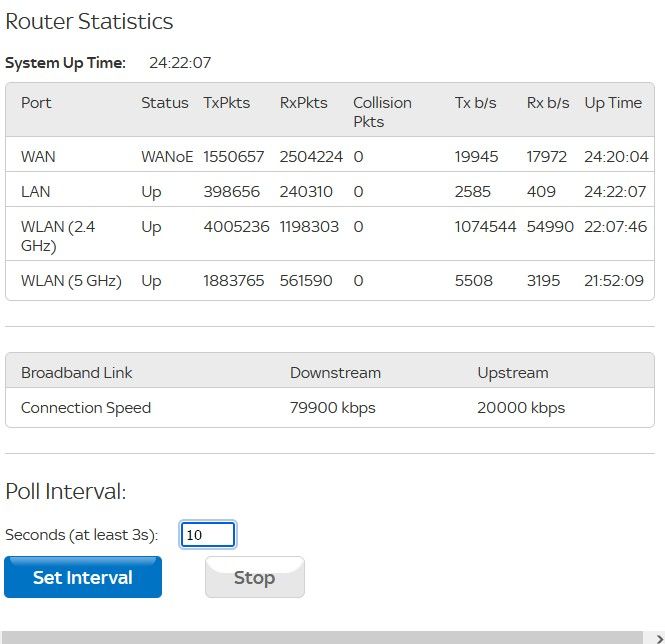Select the WLAN (5 GHz) row label
The height and width of the screenshot is (644, 665).
tap(71, 281)
